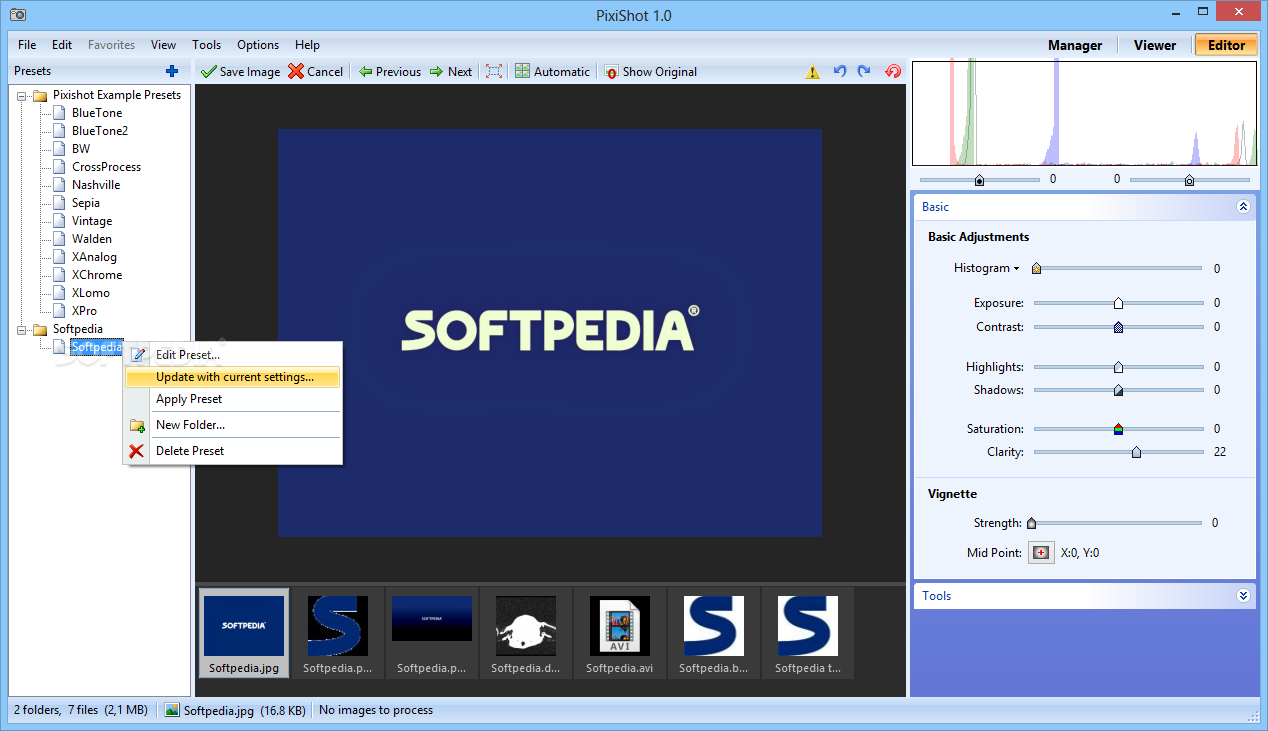Toggle Show Original
The width and height of the screenshot is (1268, 731).
coord(651,71)
